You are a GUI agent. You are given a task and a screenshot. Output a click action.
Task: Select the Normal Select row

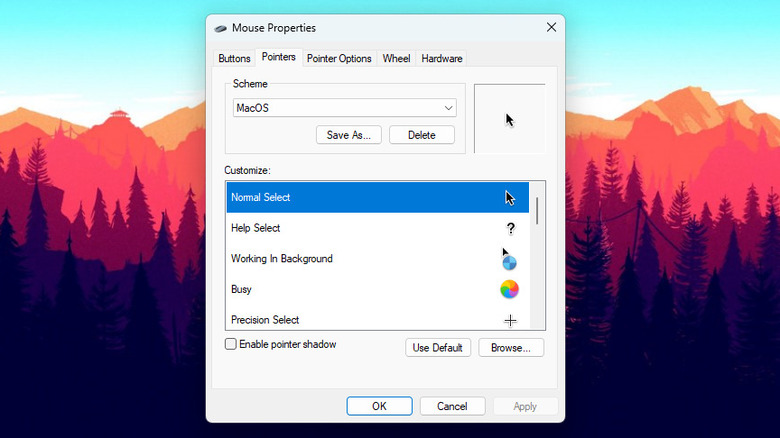[x=378, y=198]
